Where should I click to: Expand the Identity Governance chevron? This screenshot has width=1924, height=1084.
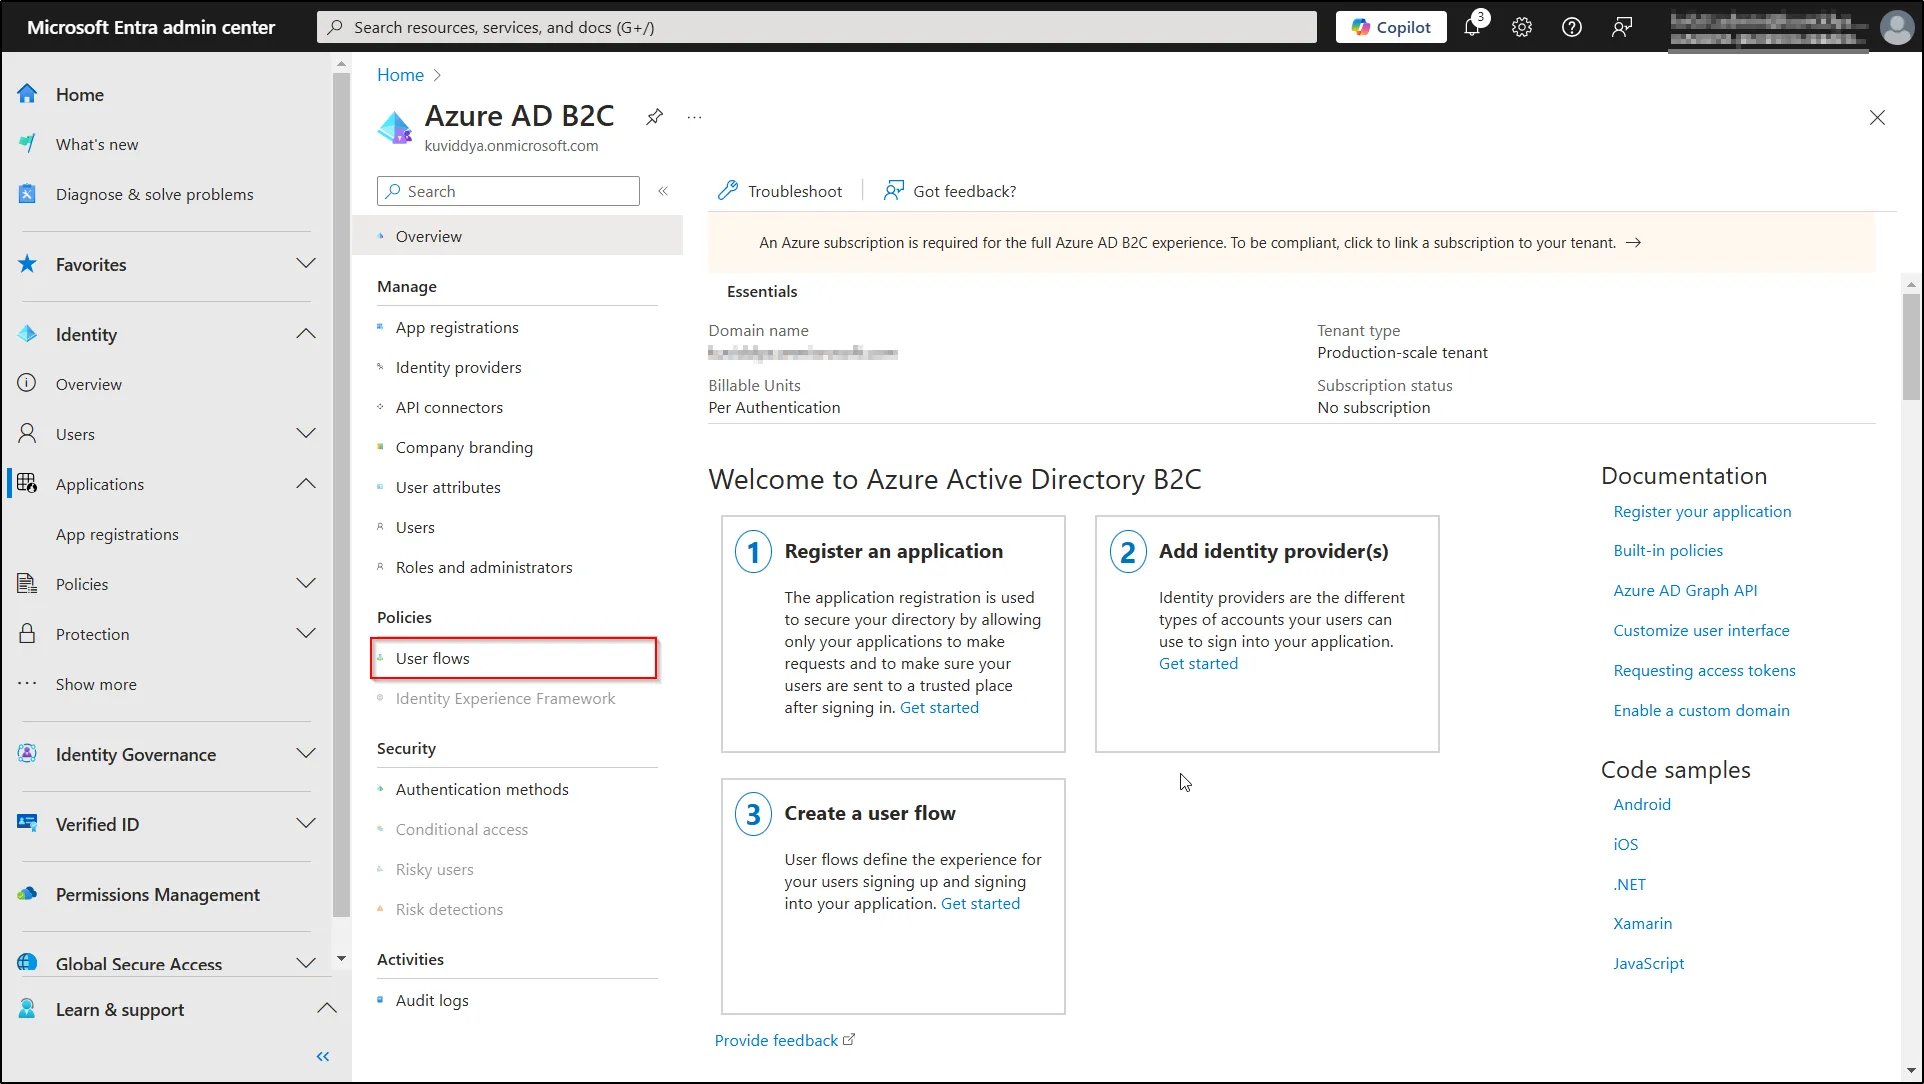pos(306,754)
